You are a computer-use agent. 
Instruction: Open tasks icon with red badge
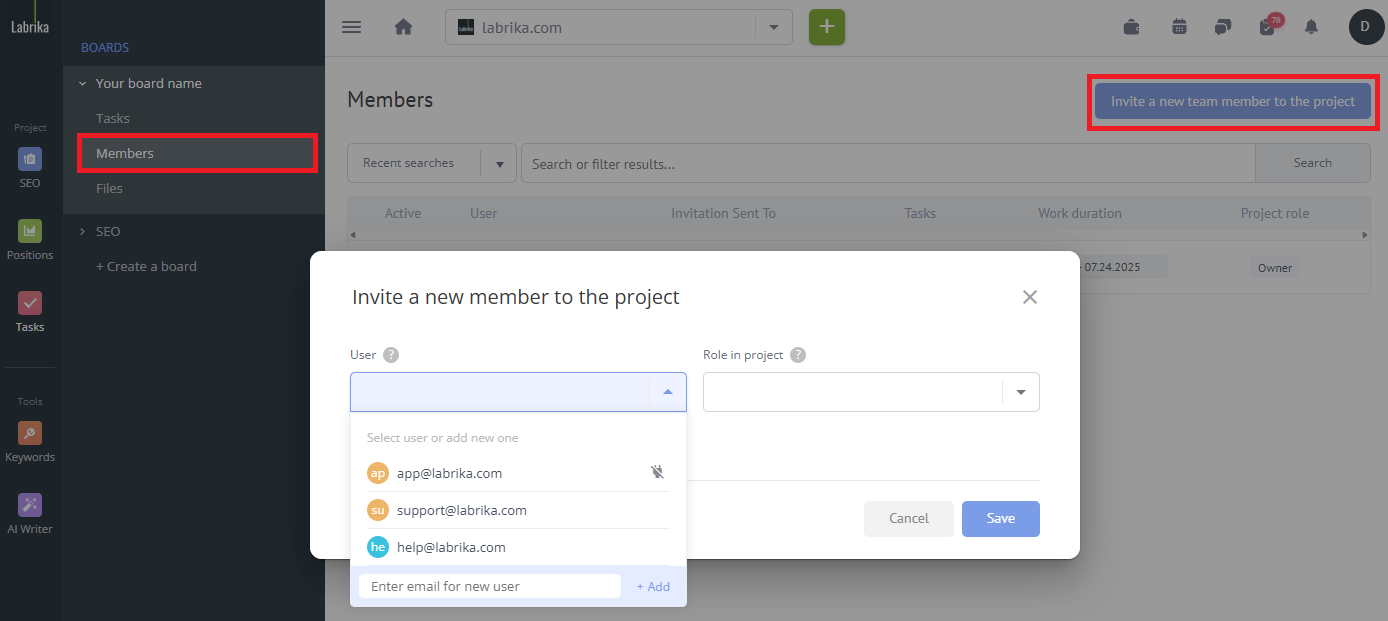pos(1268,27)
